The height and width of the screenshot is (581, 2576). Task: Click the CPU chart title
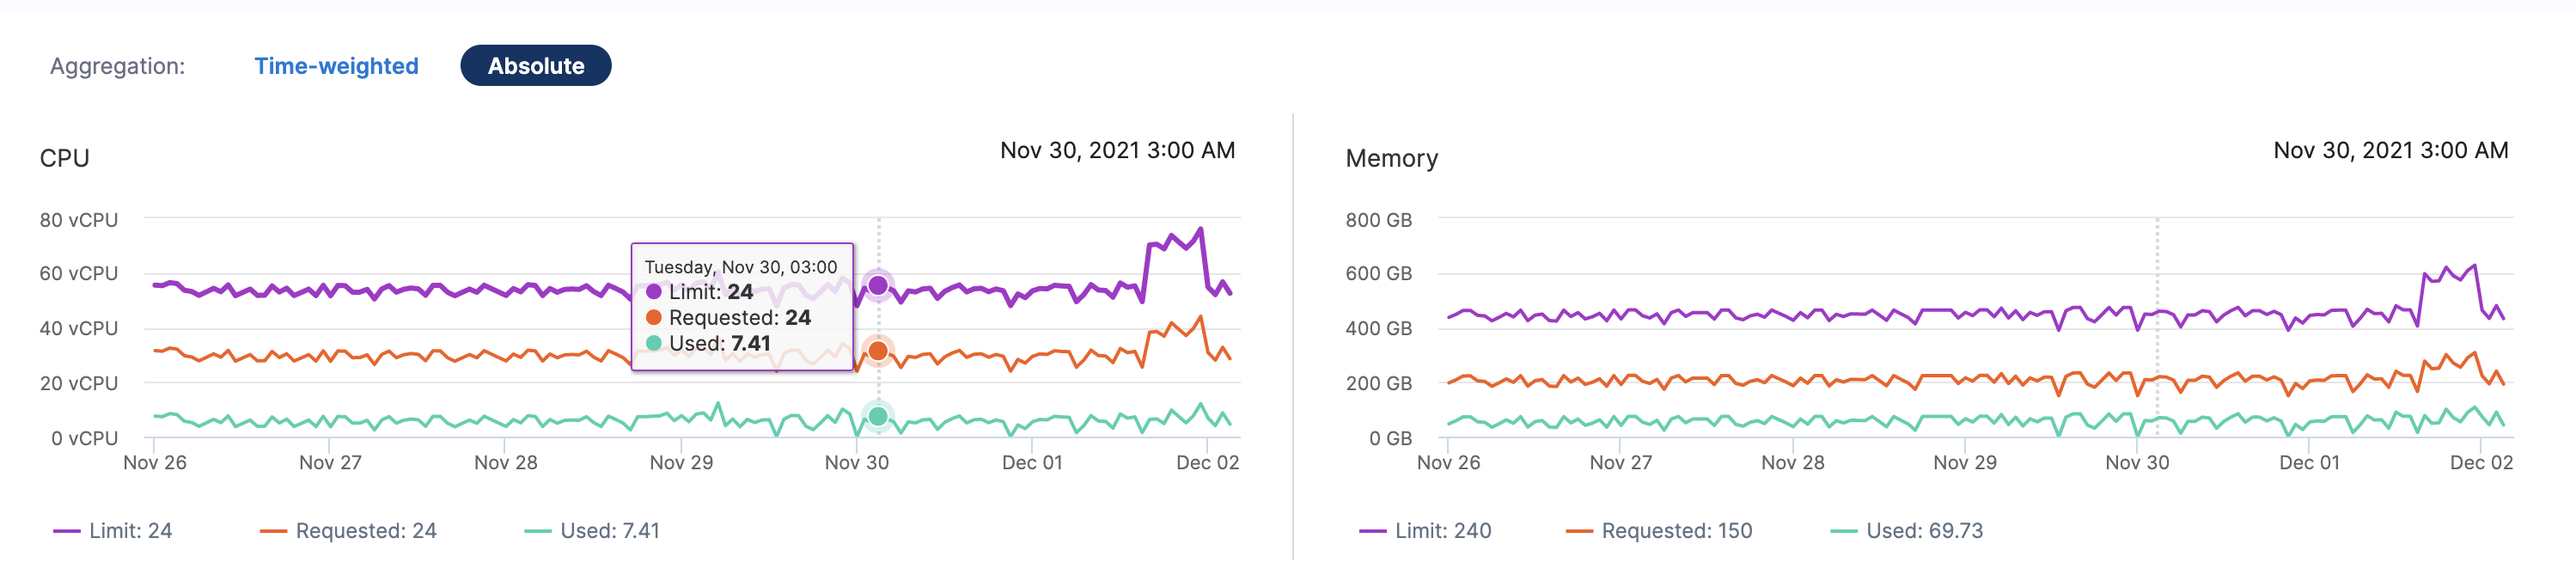tap(65, 158)
